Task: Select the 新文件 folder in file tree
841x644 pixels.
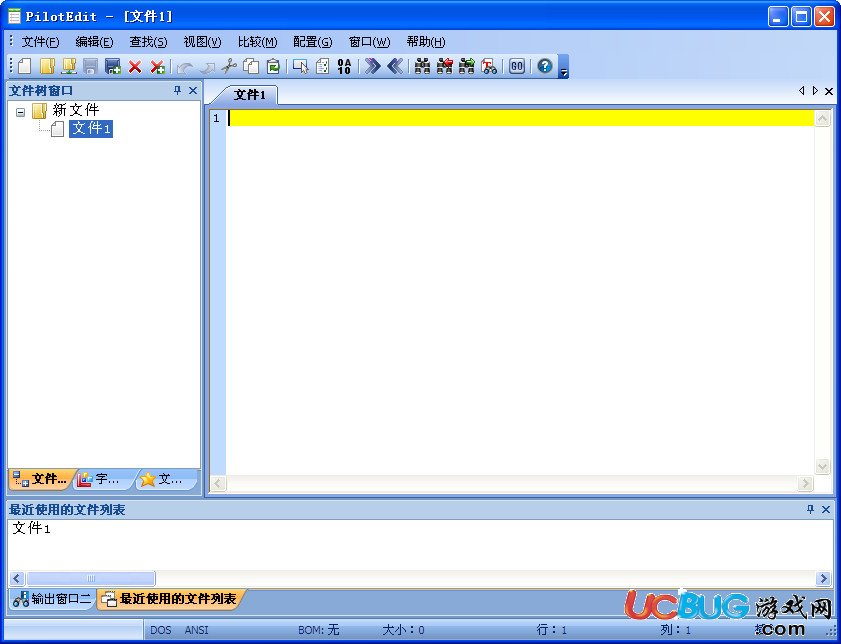Action: pos(76,110)
